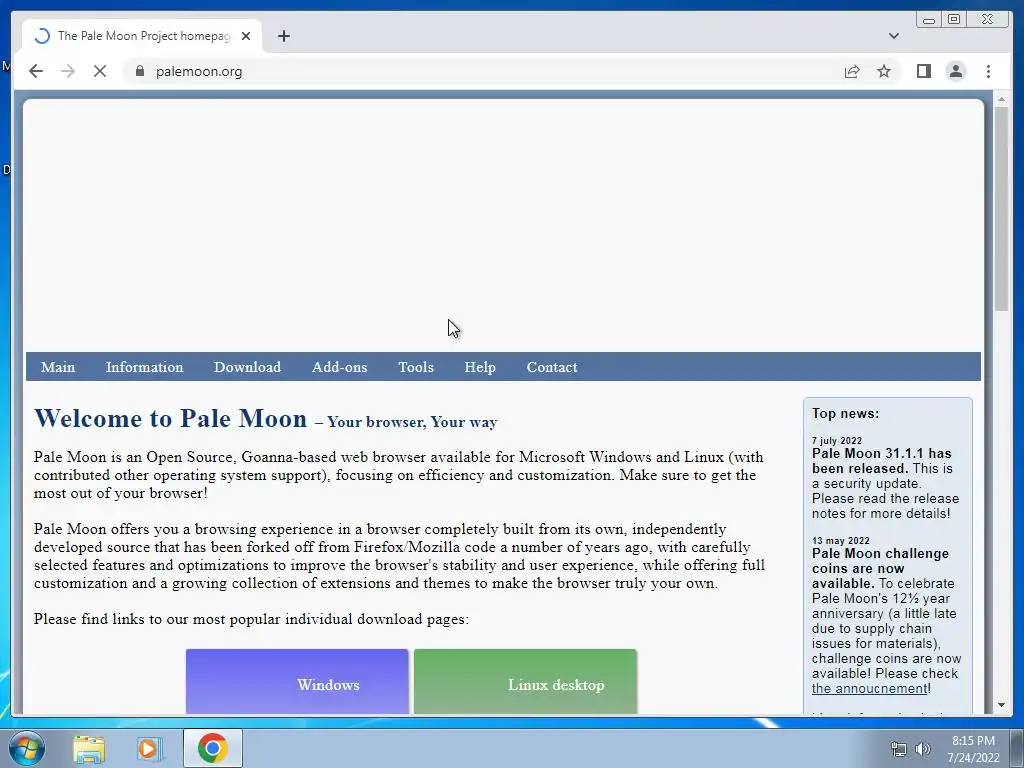Click the page scrollbar up arrow
1024x768 pixels.
(1001, 99)
